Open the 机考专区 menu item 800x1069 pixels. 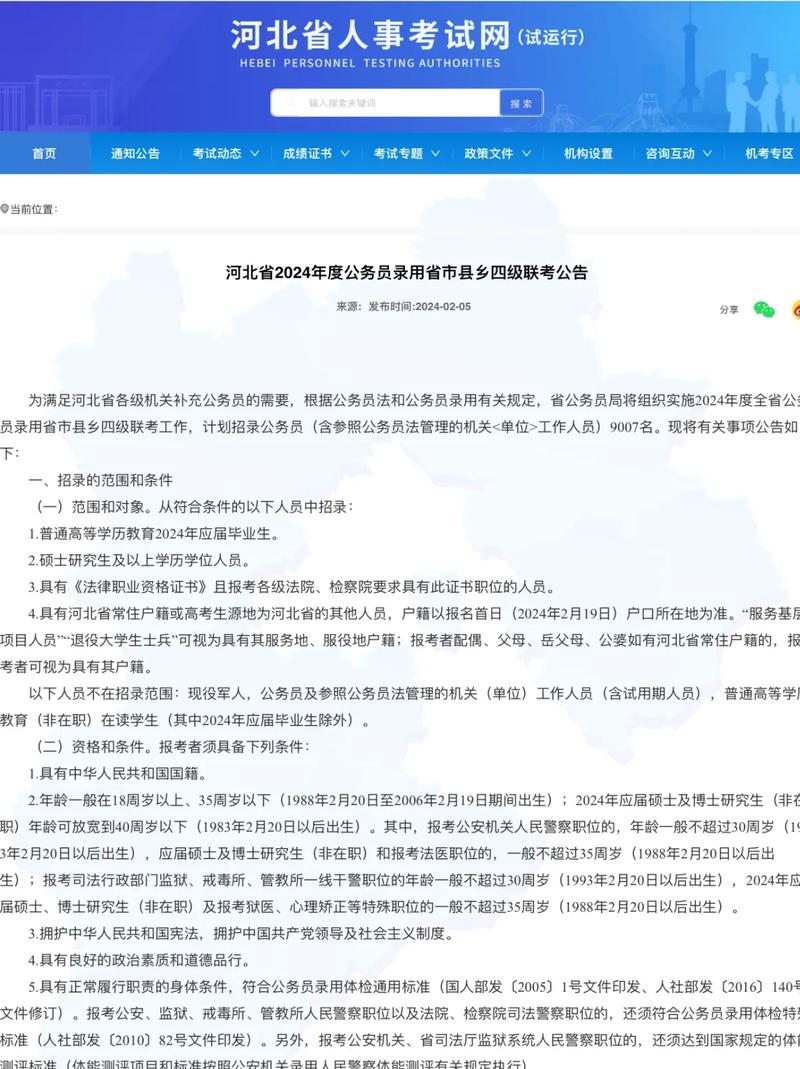coord(769,153)
